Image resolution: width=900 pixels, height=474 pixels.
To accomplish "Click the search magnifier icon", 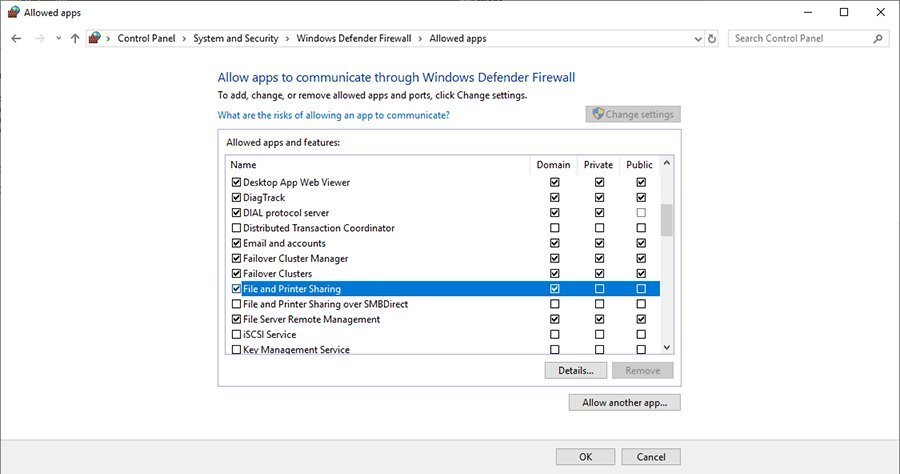I will (878, 38).
